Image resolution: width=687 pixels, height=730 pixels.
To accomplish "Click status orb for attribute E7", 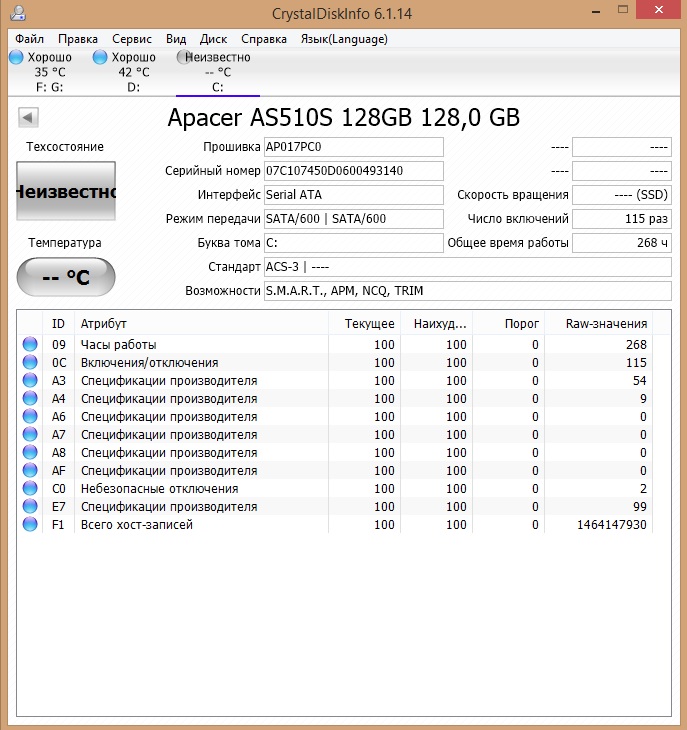I will 30,506.
